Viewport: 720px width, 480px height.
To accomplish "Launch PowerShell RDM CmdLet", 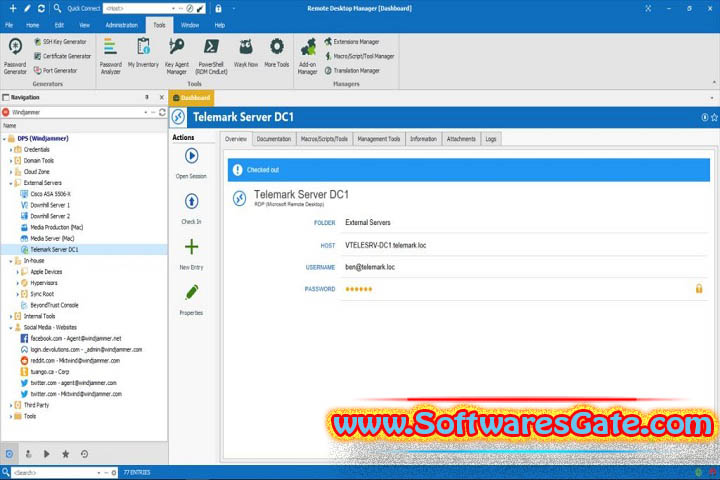I will point(211,56).
